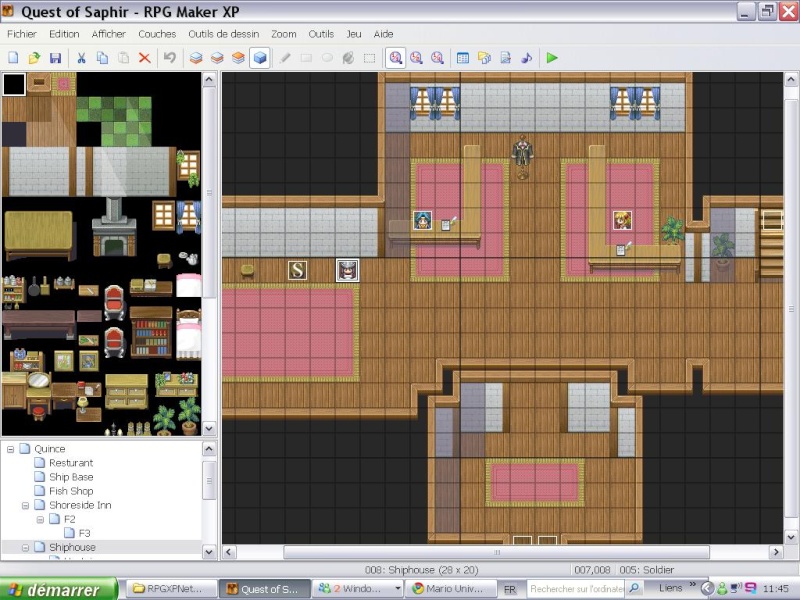Select the blue-haired character event tile

click(422, 220)
